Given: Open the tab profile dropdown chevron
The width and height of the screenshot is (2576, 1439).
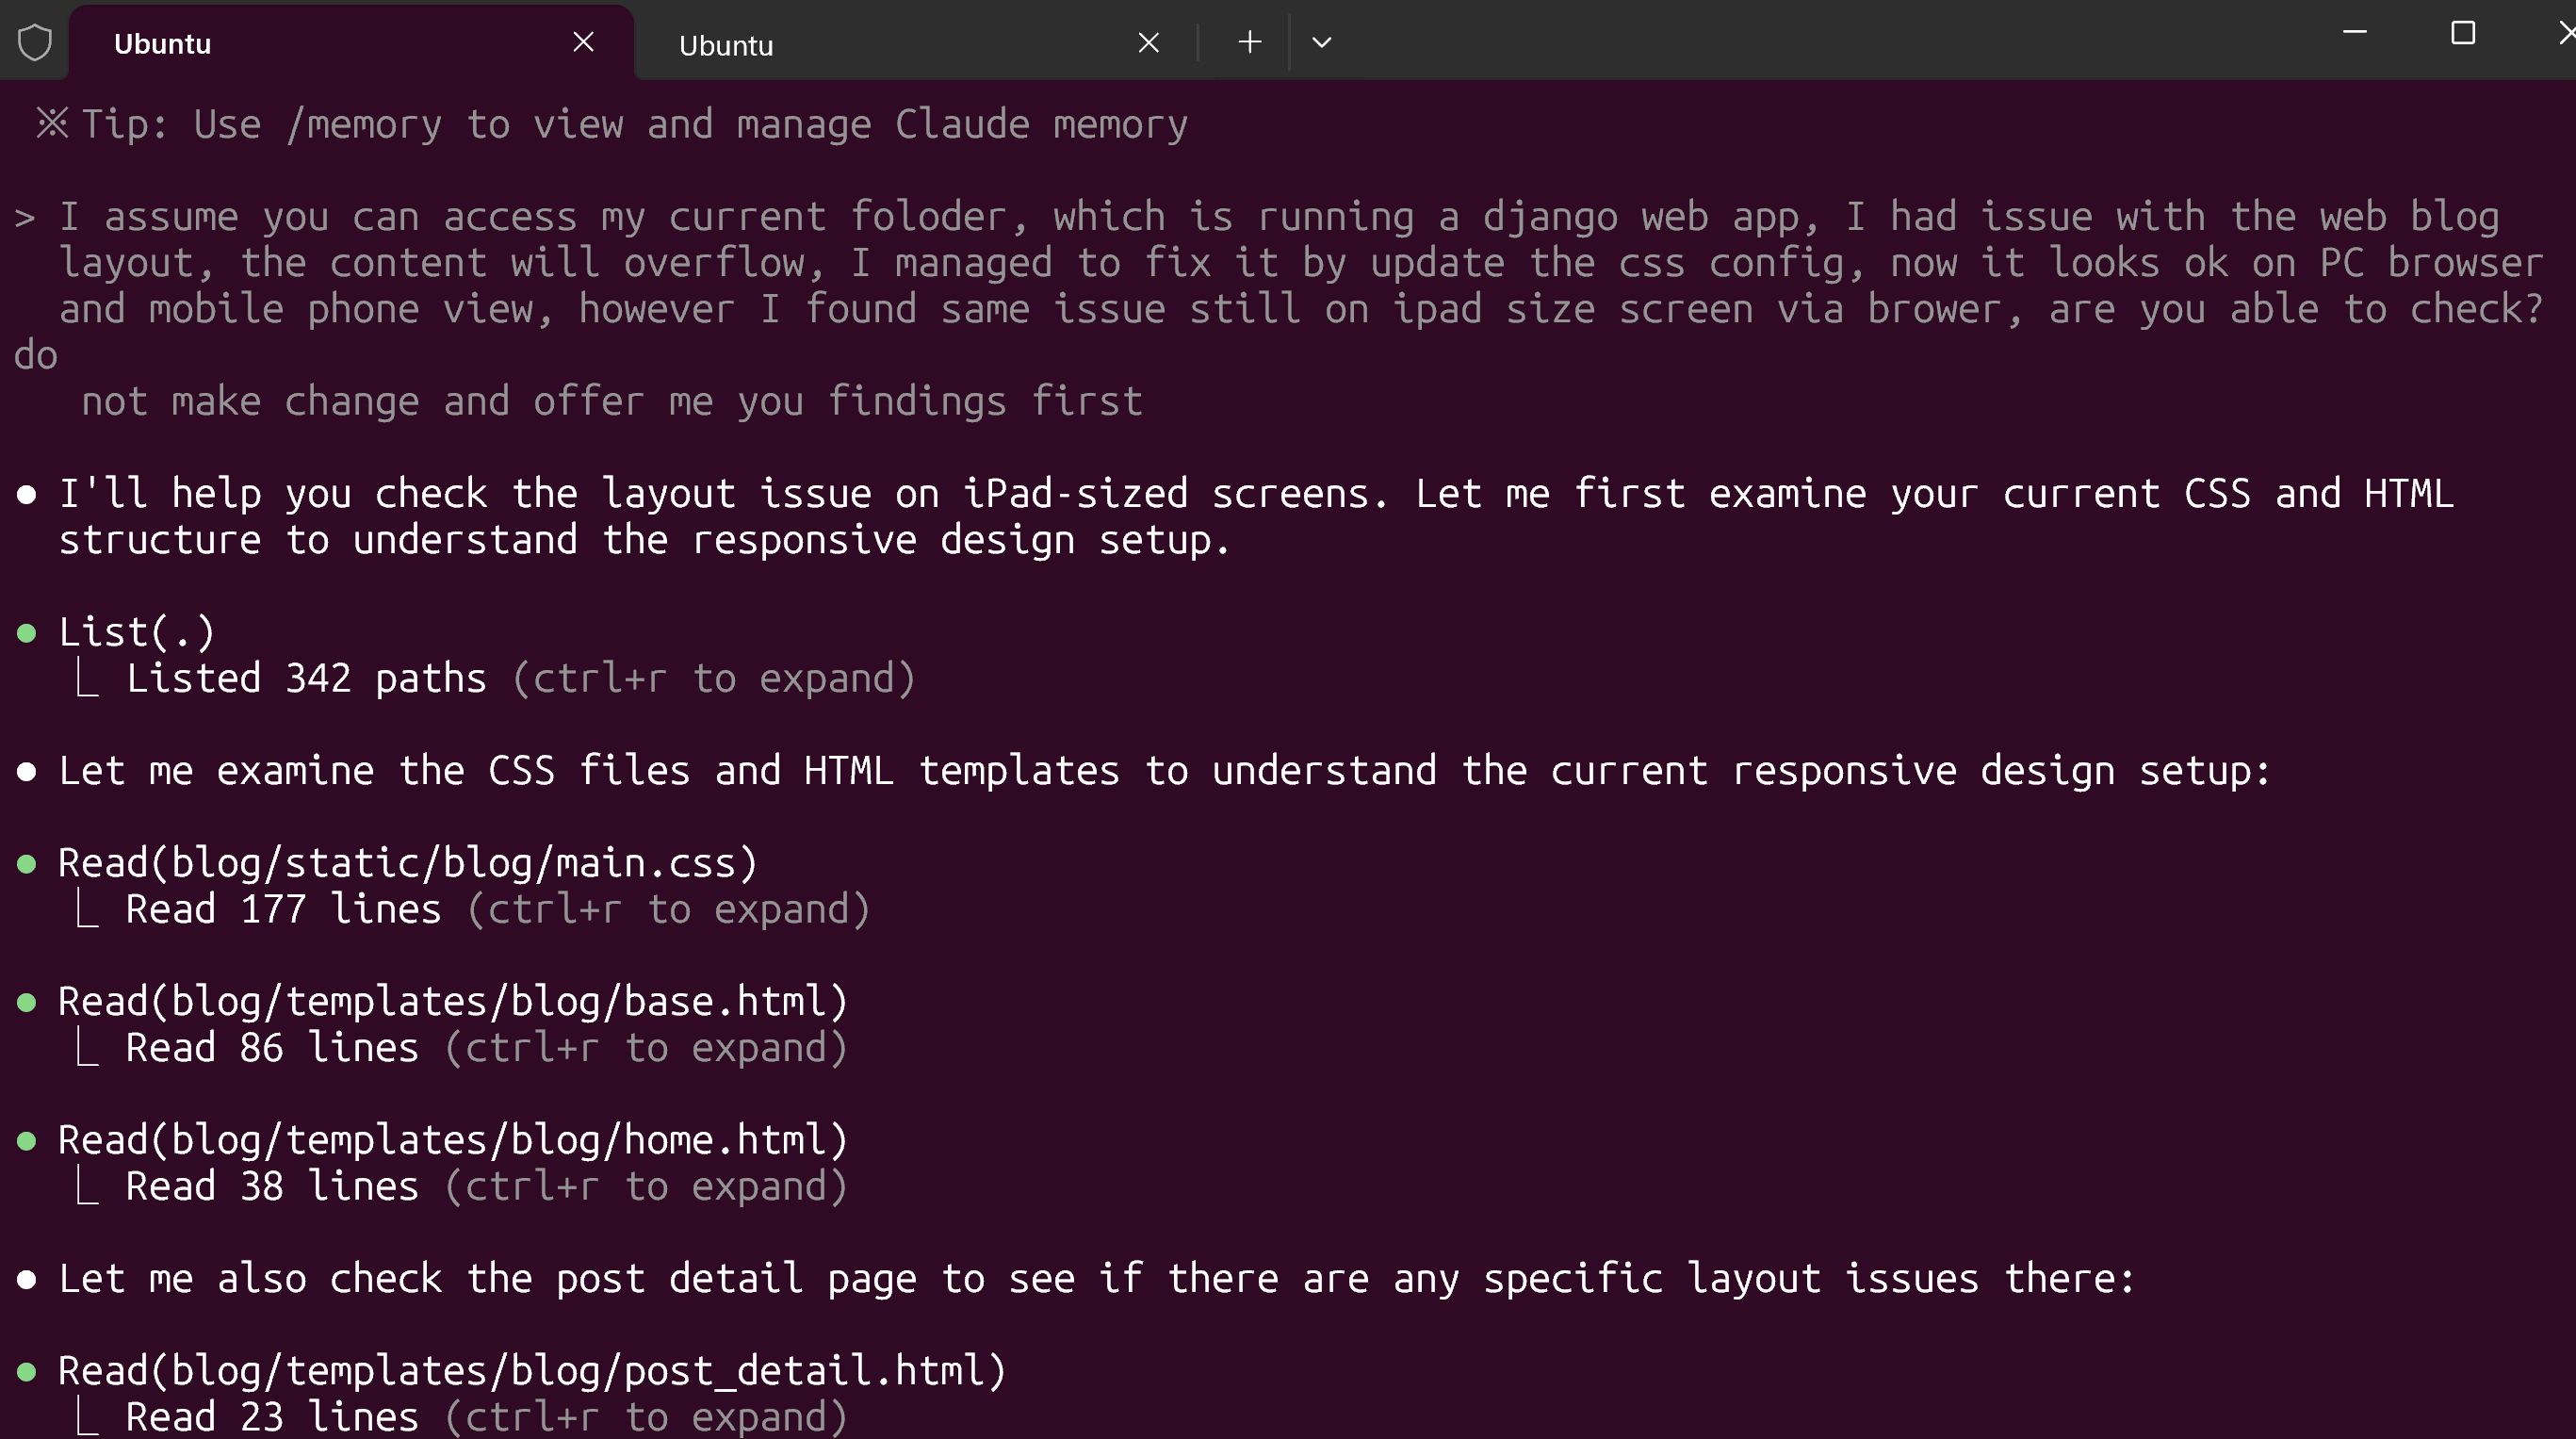Looking at the screenshot, I should 1322,42.
